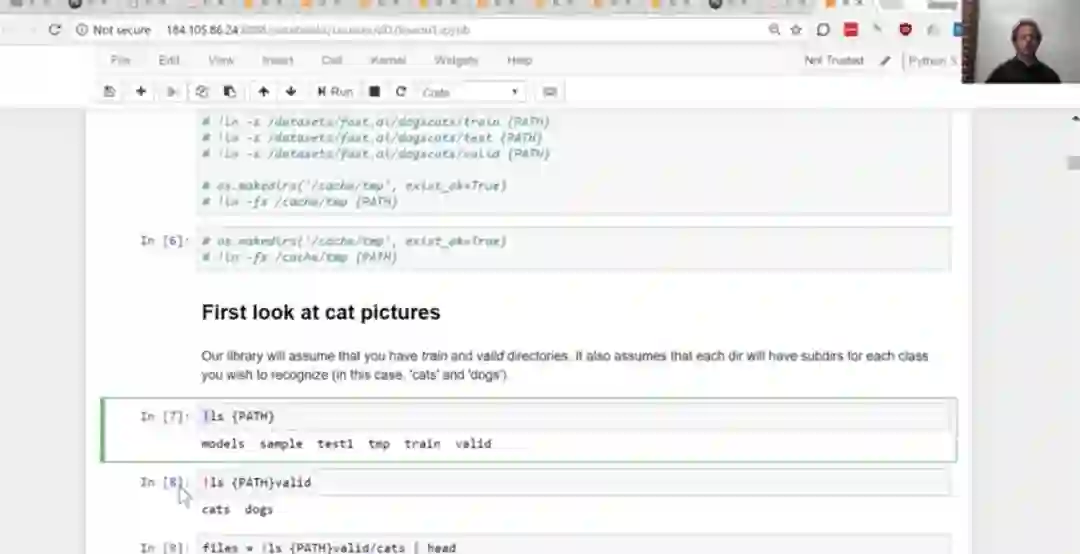Click the zoom magnifier icon in address bar
This screenshot has height=554, width=1080.
coord(774,30)
